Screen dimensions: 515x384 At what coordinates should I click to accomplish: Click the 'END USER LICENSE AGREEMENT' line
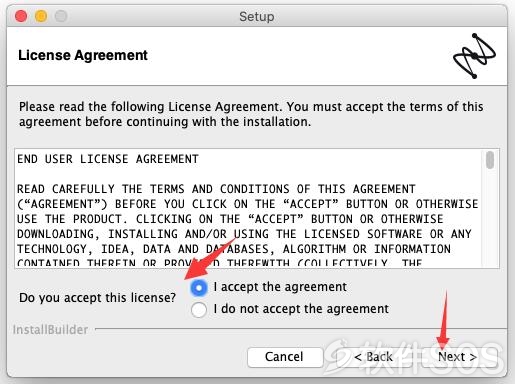[108, 159]
